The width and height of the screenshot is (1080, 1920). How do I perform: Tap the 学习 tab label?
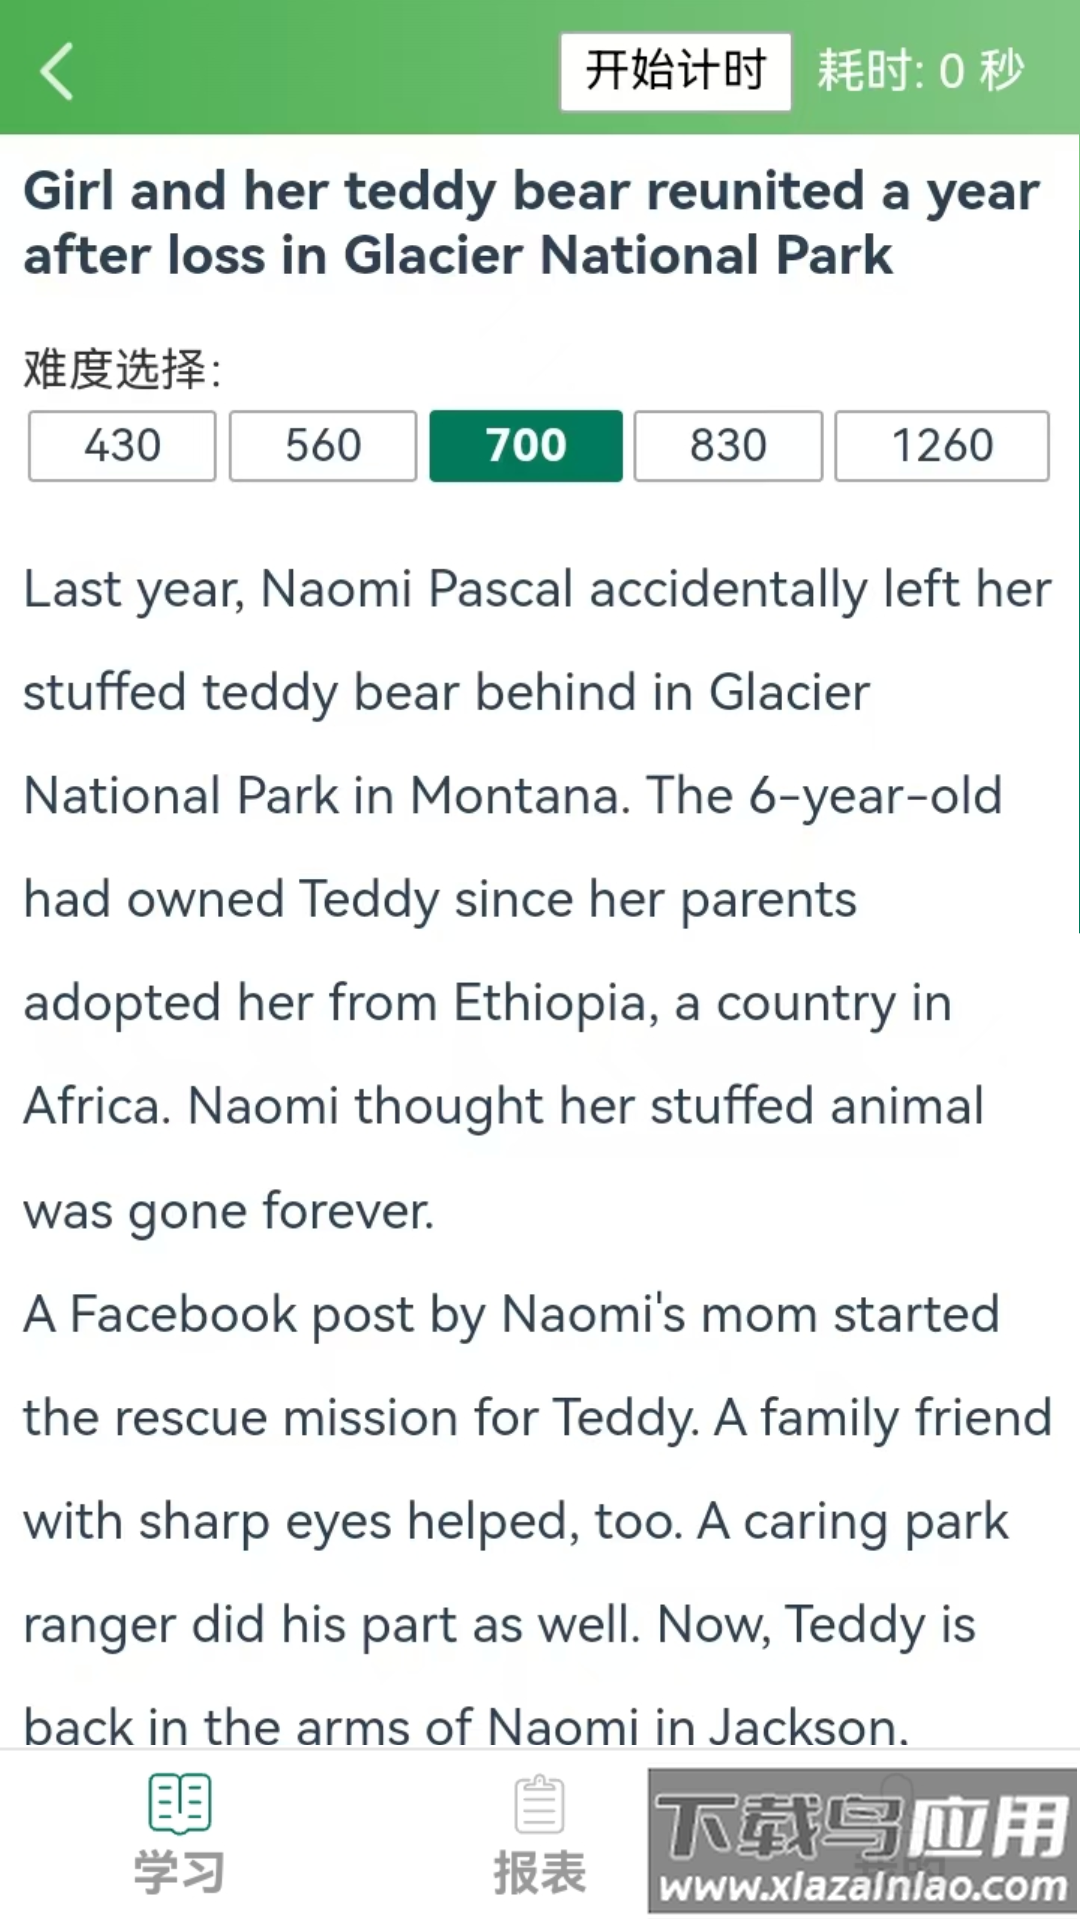click(x=180, y=1872)
